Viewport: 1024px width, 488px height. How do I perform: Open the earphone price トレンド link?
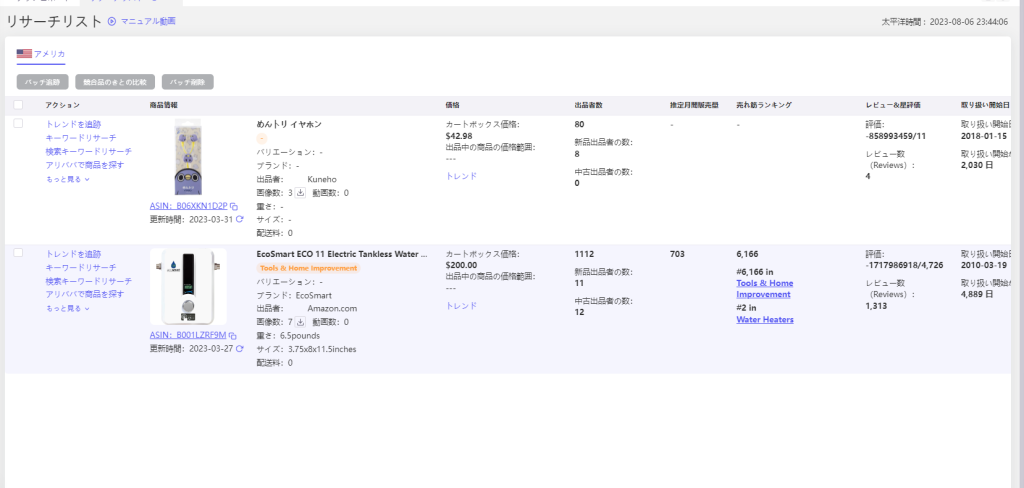coord(461,176)
